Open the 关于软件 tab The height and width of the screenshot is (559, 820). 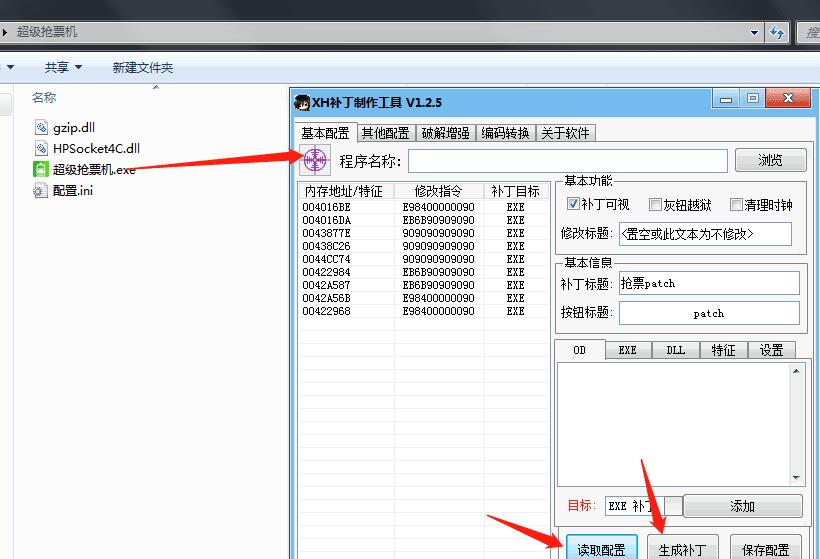(565, 133)
